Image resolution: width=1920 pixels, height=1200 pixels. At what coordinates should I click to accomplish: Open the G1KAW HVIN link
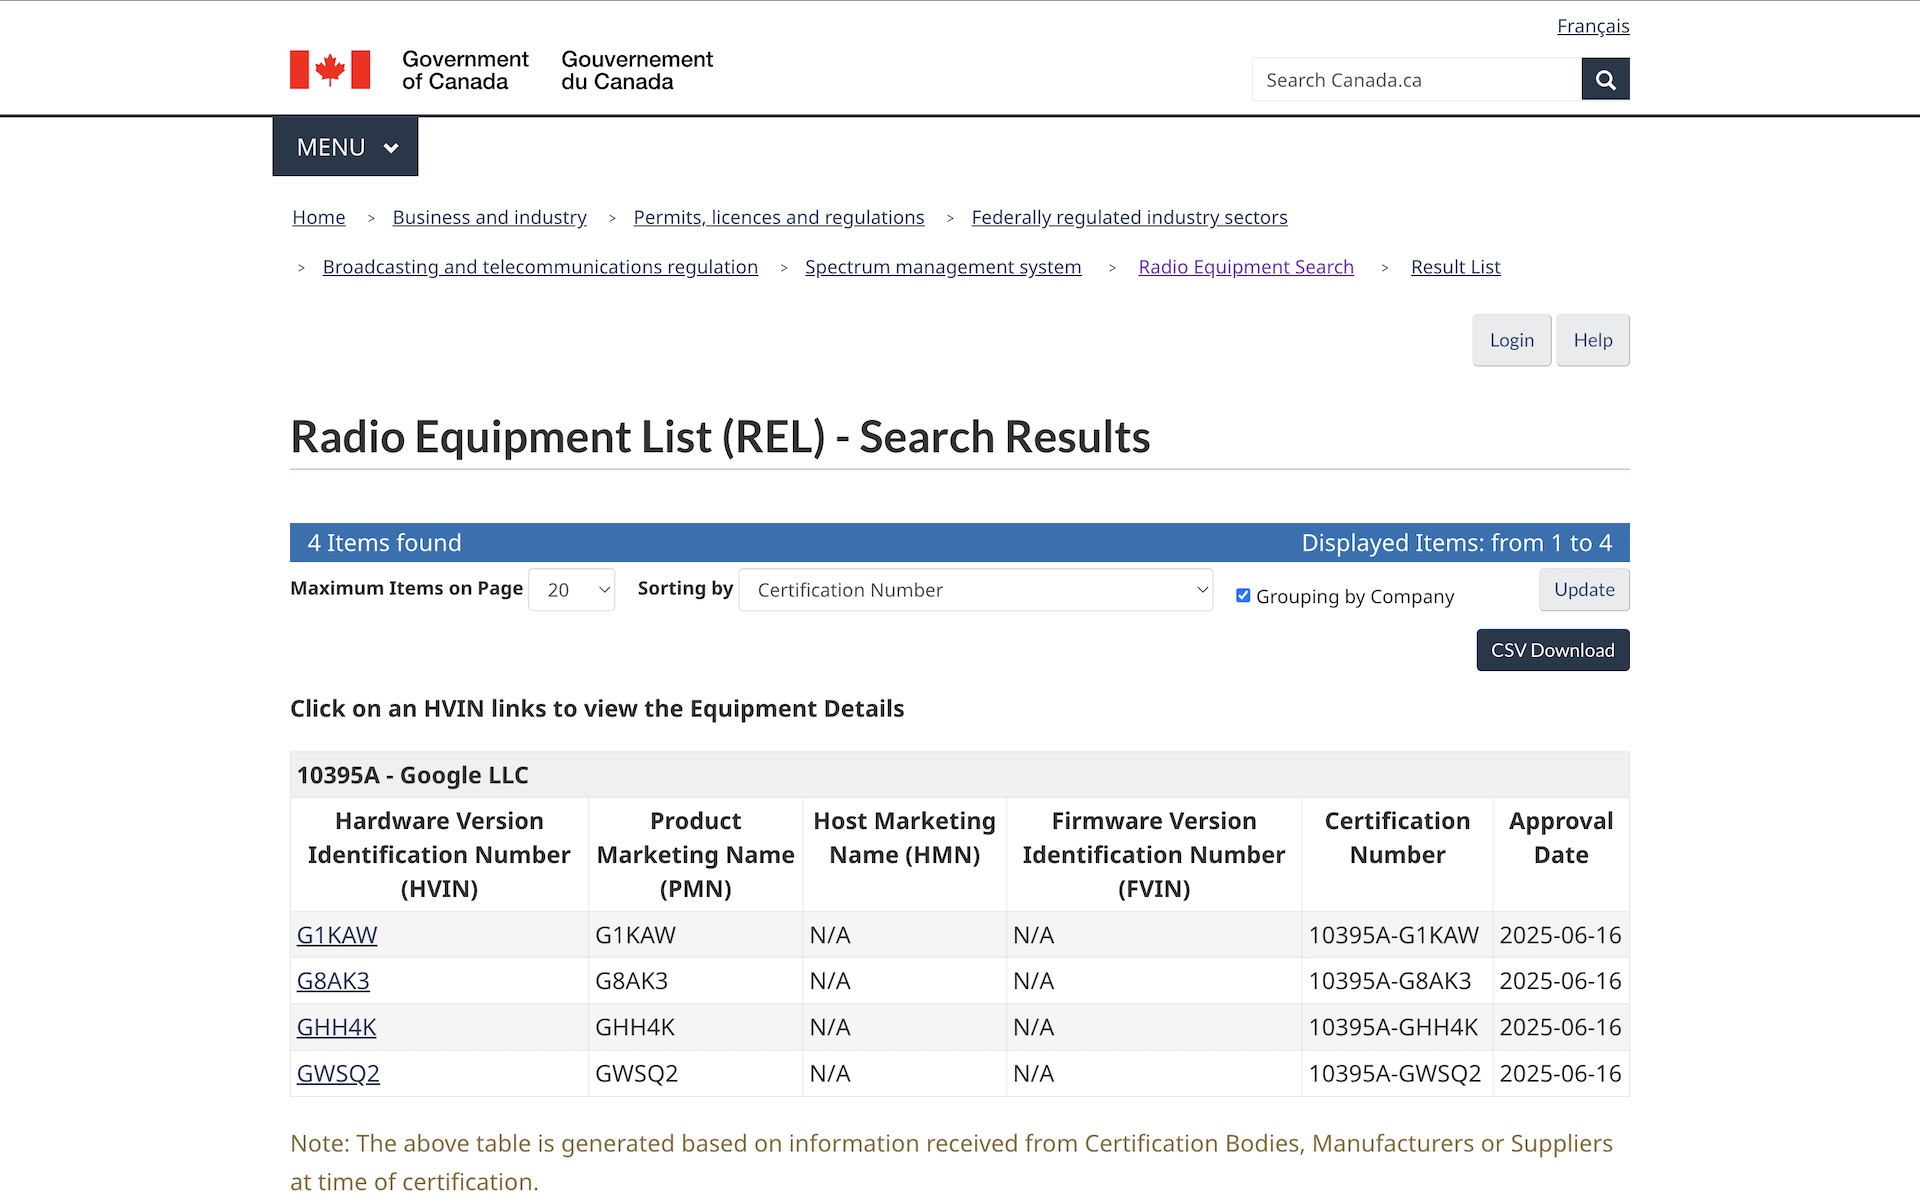point(337,935)
